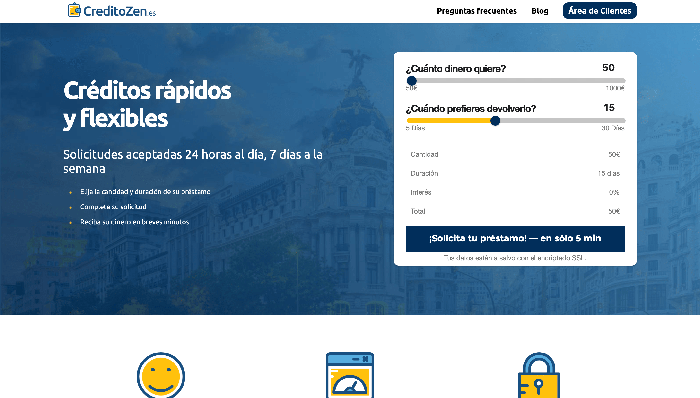This screenshot has height=398, width=700.
Task: Click the CreditoZen logo
Action: [112, 10]
